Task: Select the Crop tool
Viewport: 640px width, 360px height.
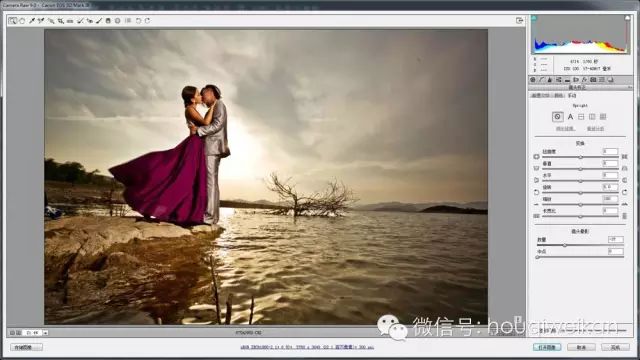Action: click(60, 20)
